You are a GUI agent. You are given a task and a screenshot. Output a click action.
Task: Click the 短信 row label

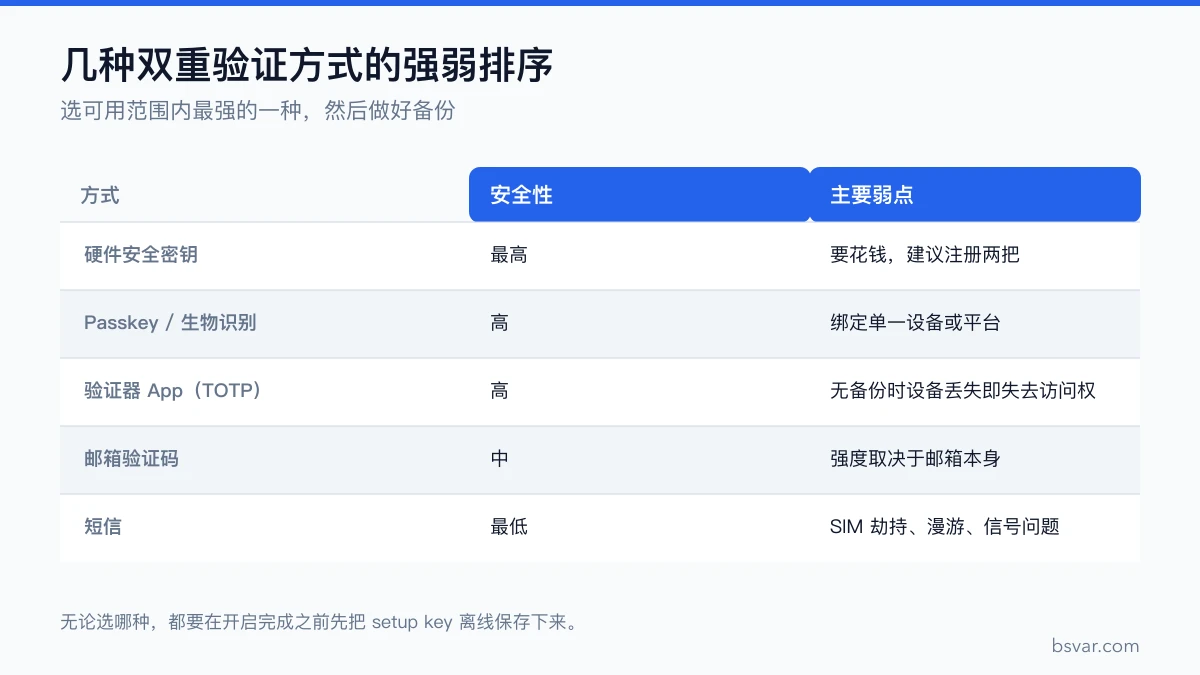pyautogui.click(x=103, y=527)
